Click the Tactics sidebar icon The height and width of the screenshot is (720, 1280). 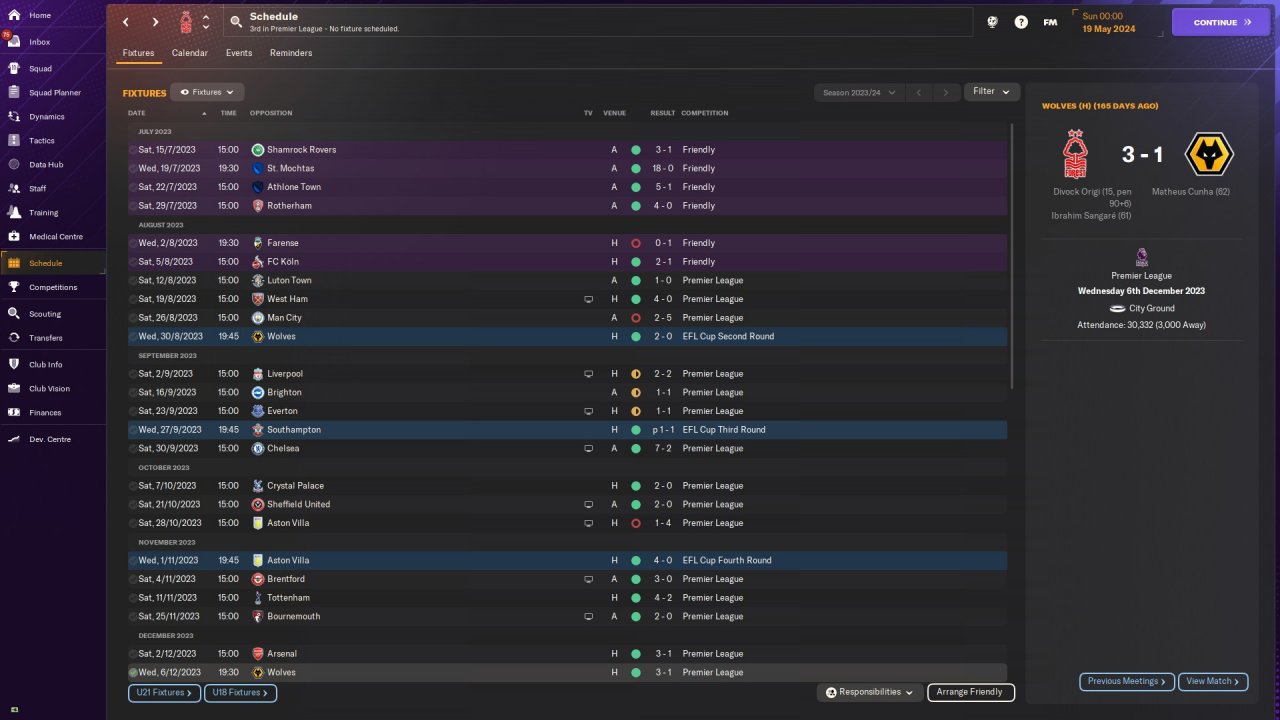(x=14, y=141)
